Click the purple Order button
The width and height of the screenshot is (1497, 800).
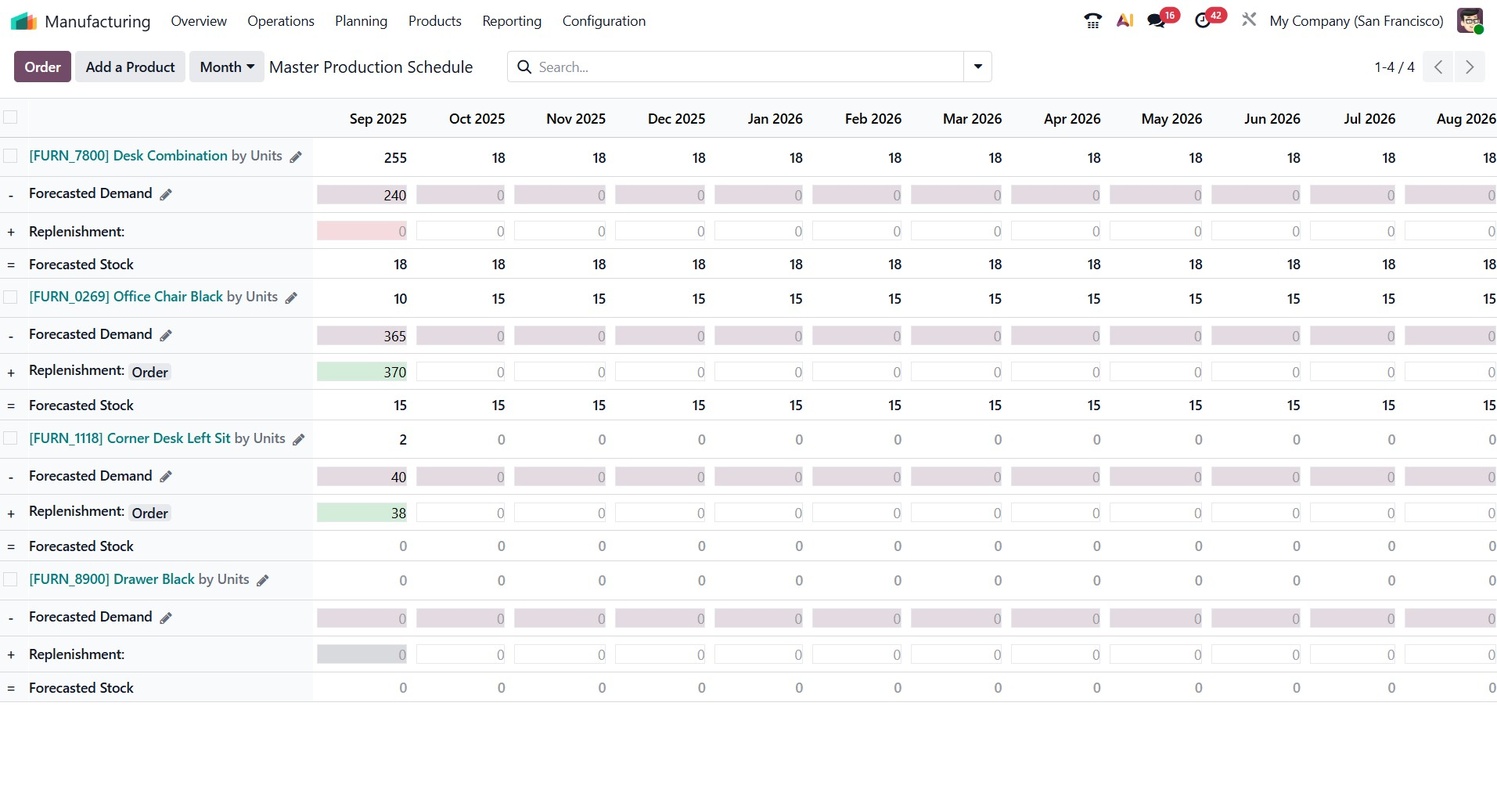(43, 67)
